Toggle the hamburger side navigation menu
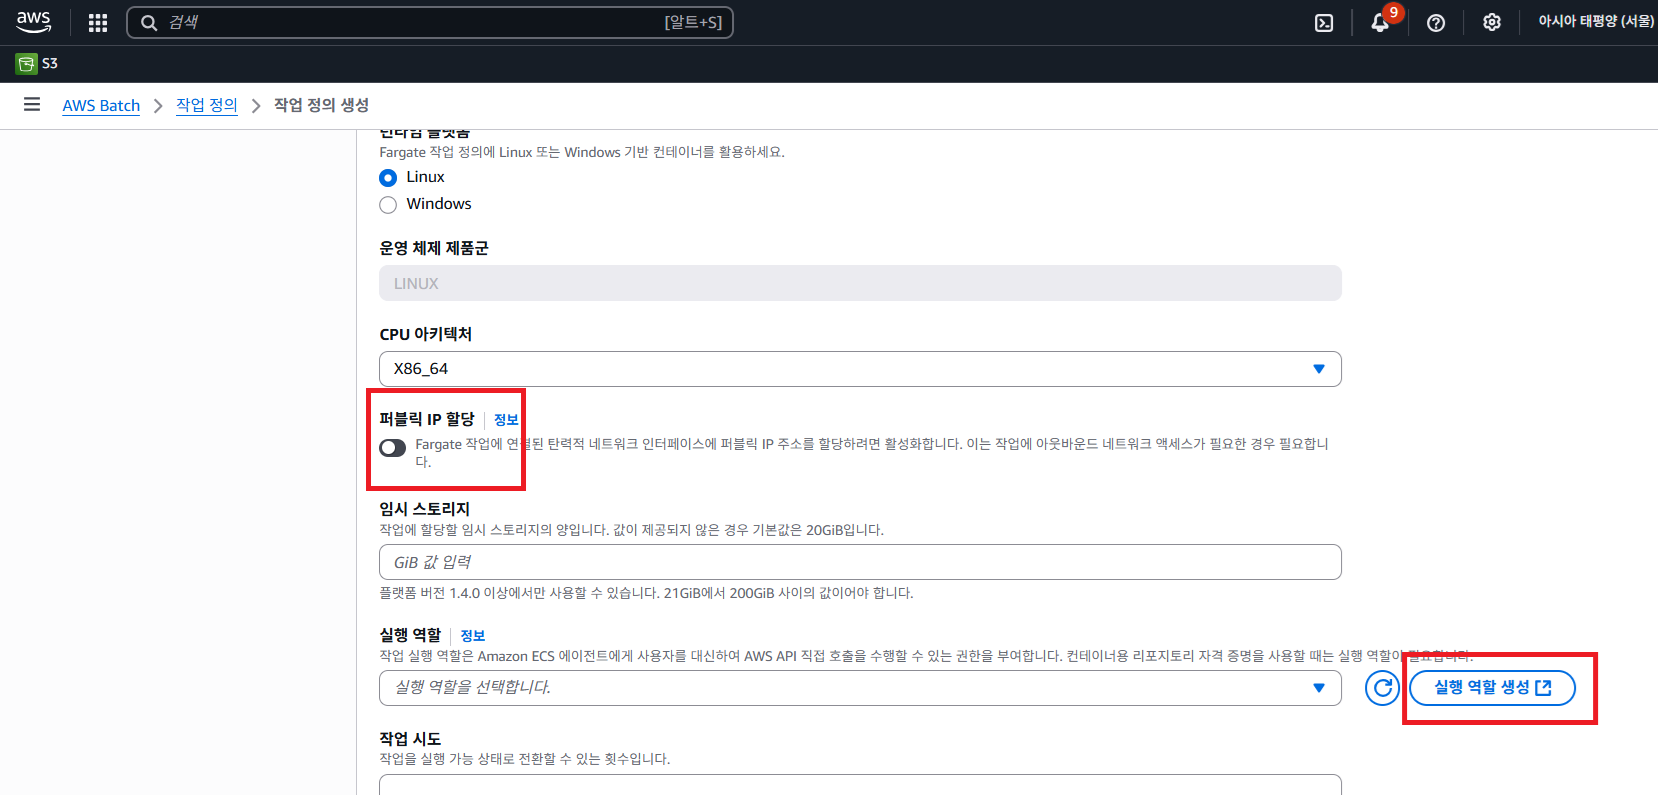The image size is (1658, 795). click(x=32, y=105)
